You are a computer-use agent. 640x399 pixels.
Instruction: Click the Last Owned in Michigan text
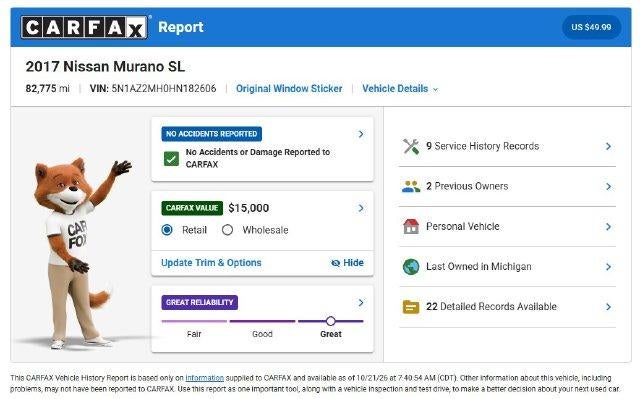click(479, 267)
